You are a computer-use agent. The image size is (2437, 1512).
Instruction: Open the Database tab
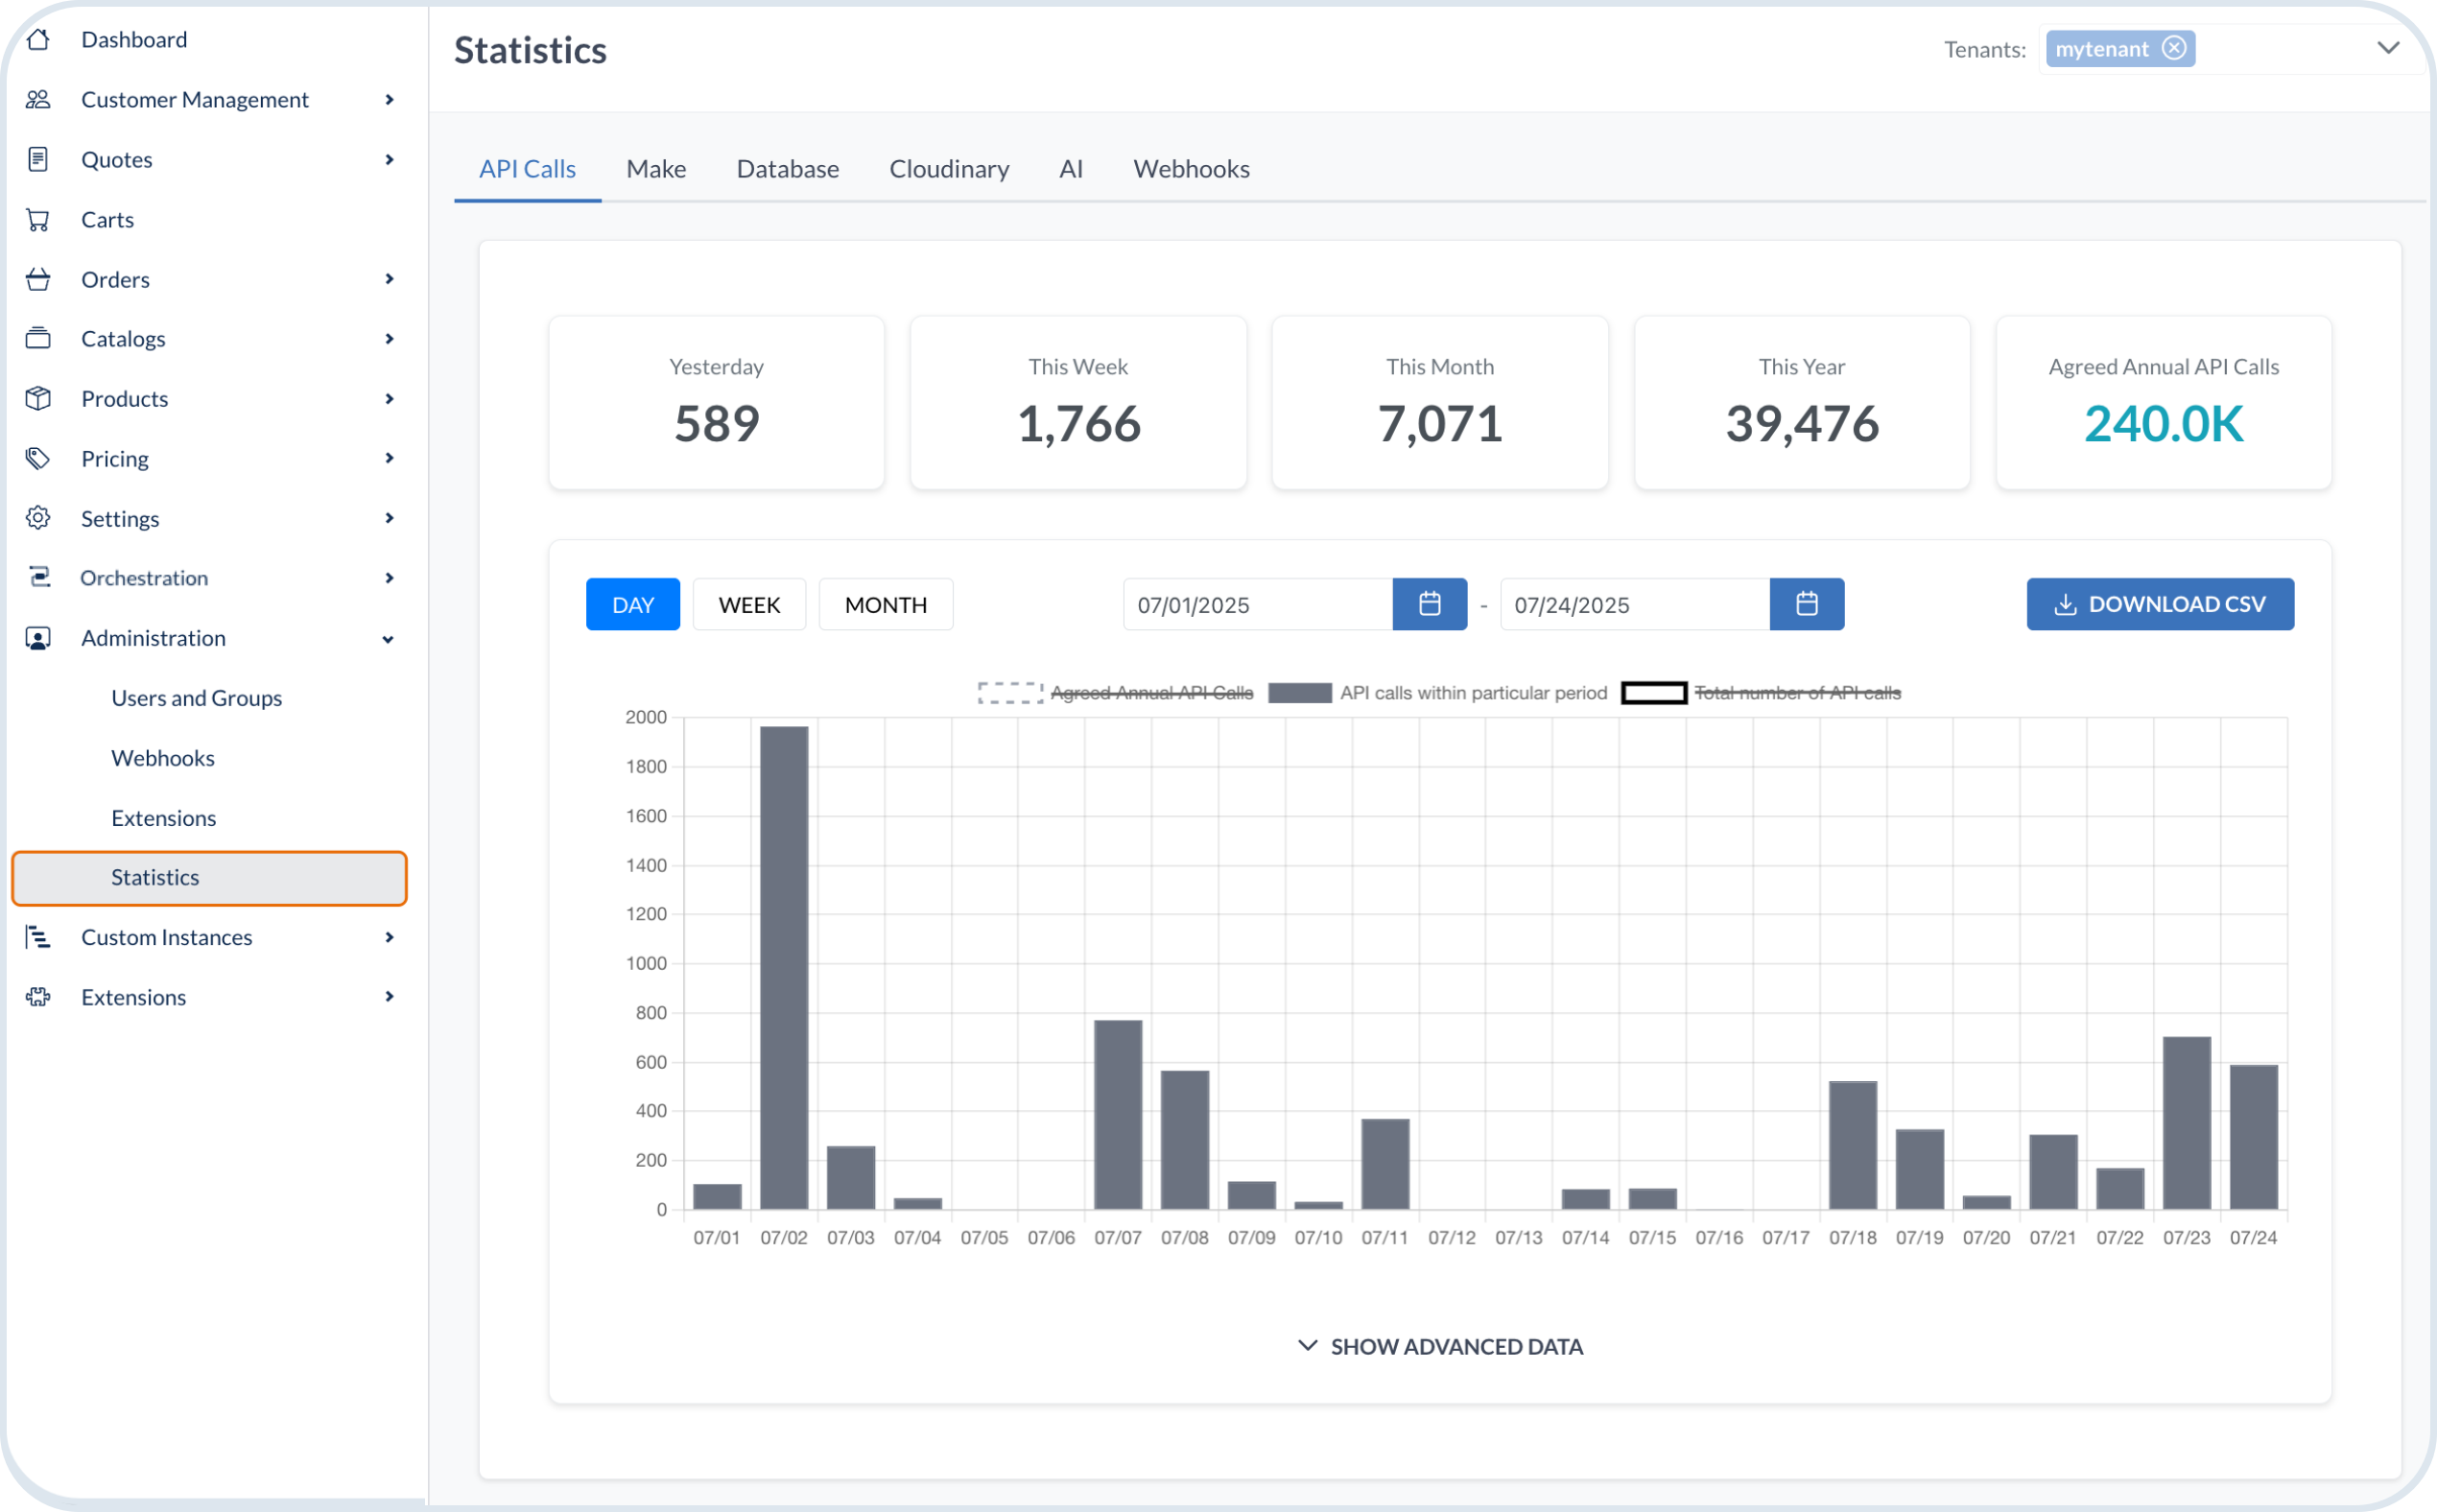point(788,169)
